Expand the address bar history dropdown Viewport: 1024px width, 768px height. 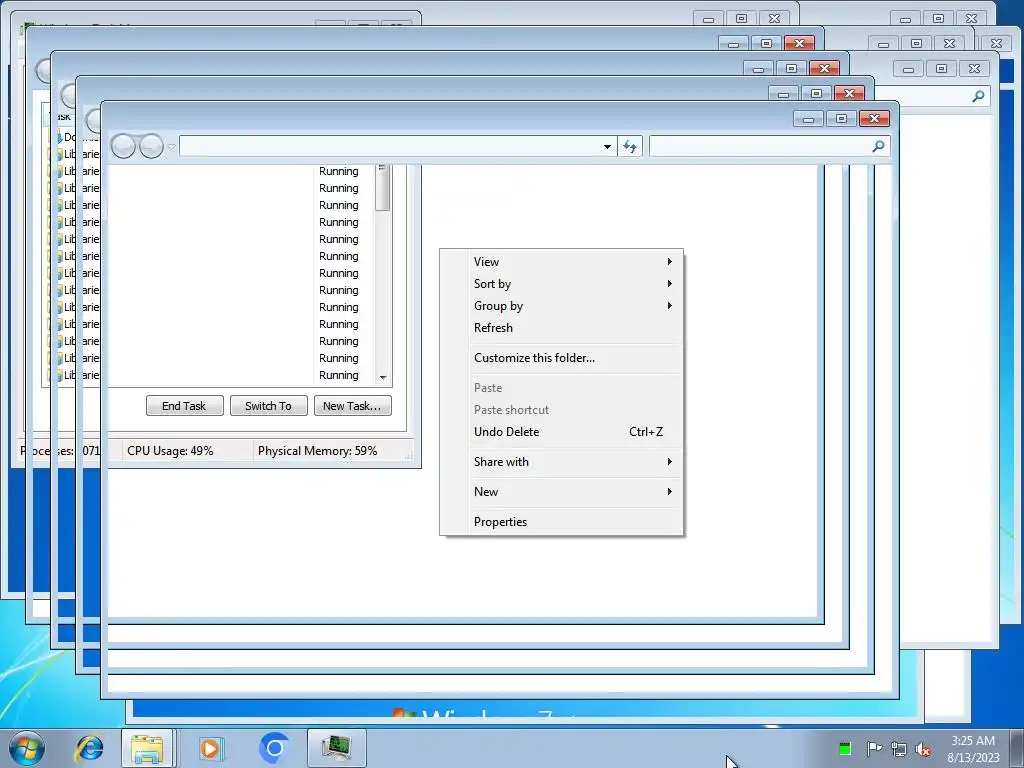click(607, 146)
